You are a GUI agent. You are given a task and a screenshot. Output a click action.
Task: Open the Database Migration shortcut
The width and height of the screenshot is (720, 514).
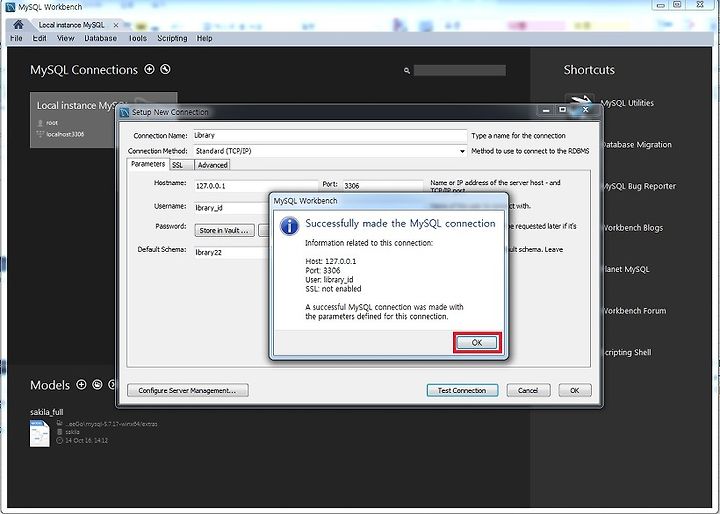(x=637, y=145)
